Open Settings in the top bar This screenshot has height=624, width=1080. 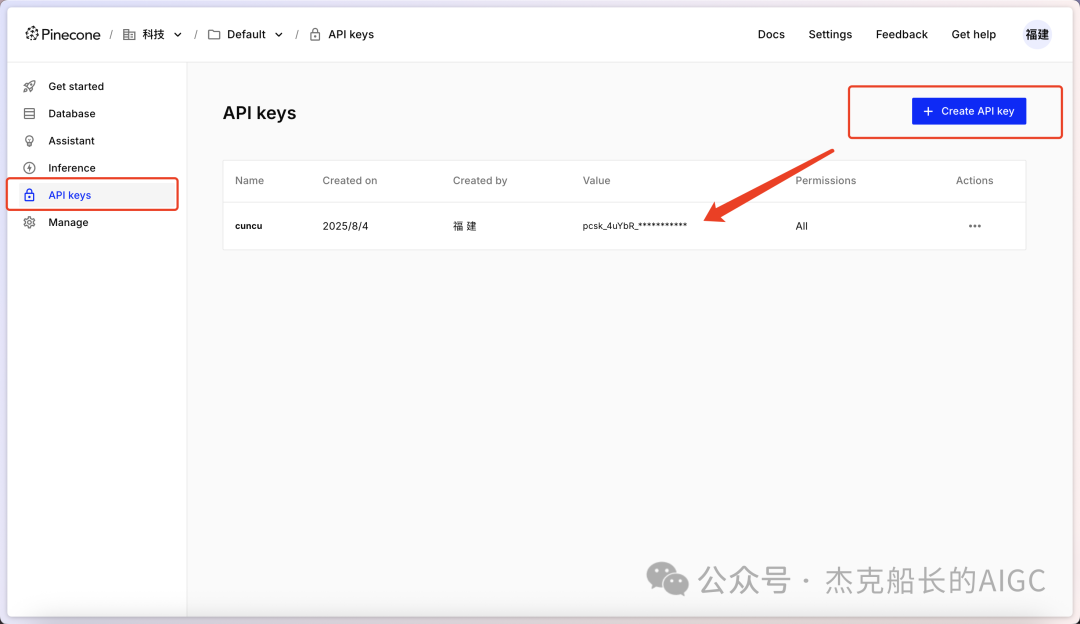pos(830,34)
